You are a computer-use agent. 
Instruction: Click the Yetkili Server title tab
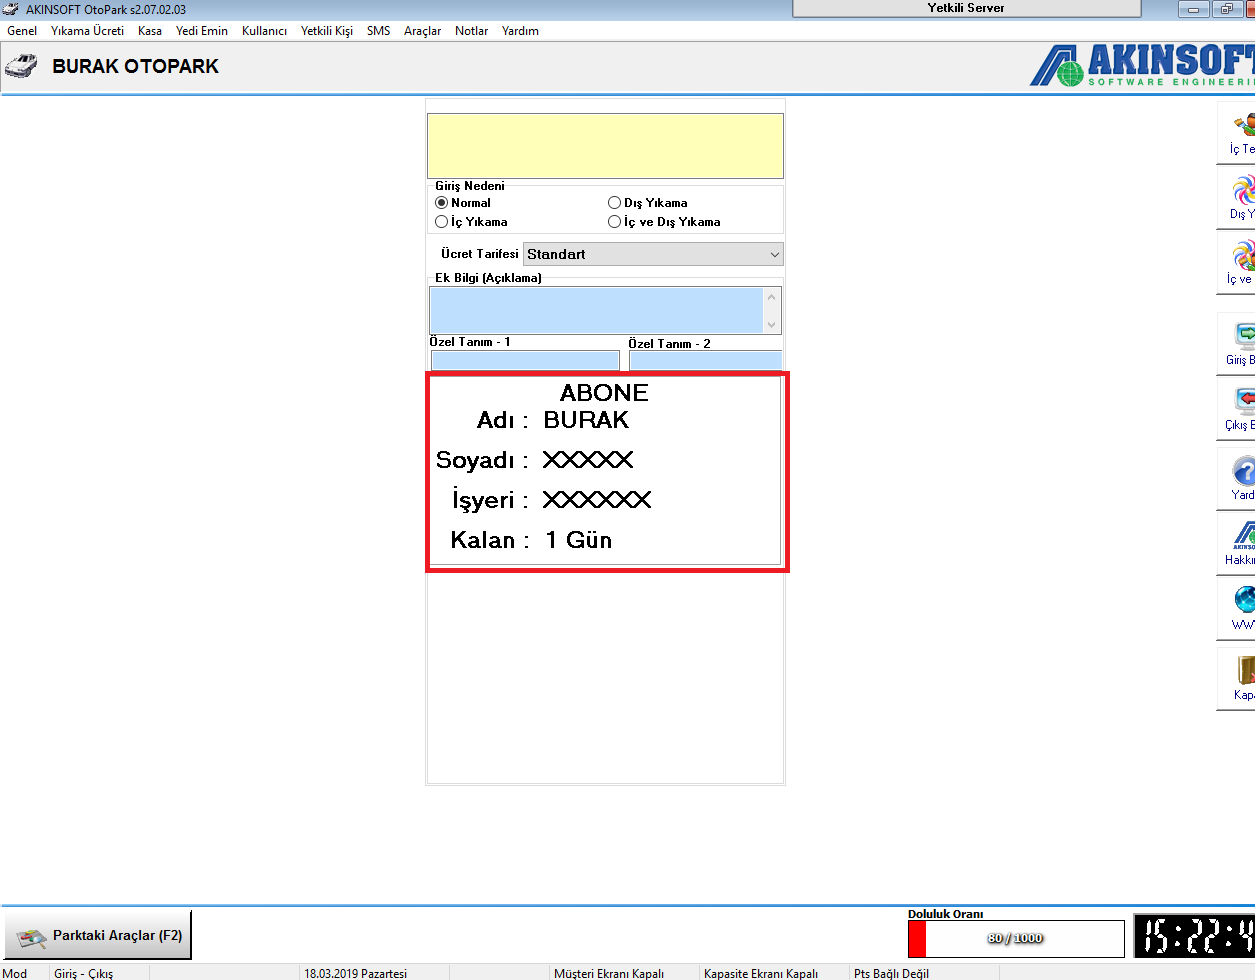[x=966, y=8]
